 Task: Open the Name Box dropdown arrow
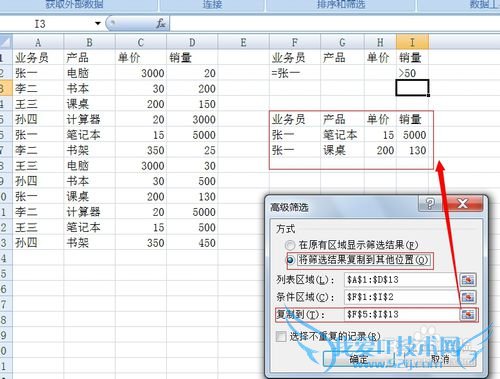98,23
